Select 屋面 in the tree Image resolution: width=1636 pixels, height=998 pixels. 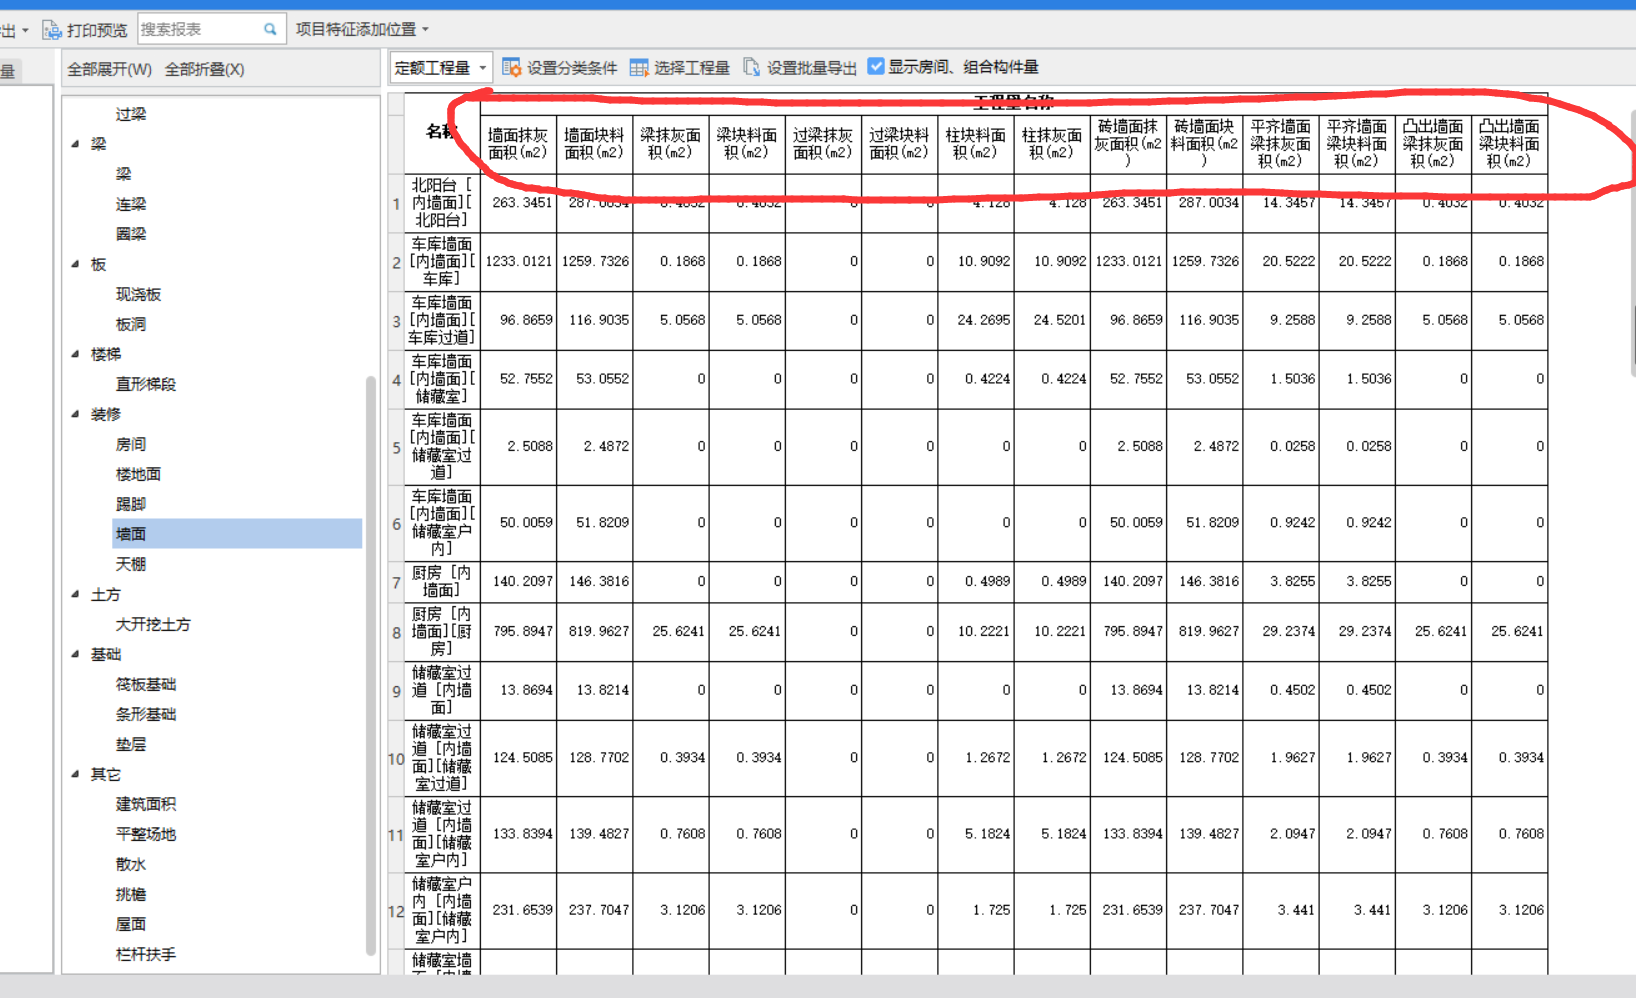pyautogui.click(x=131, y=924)
